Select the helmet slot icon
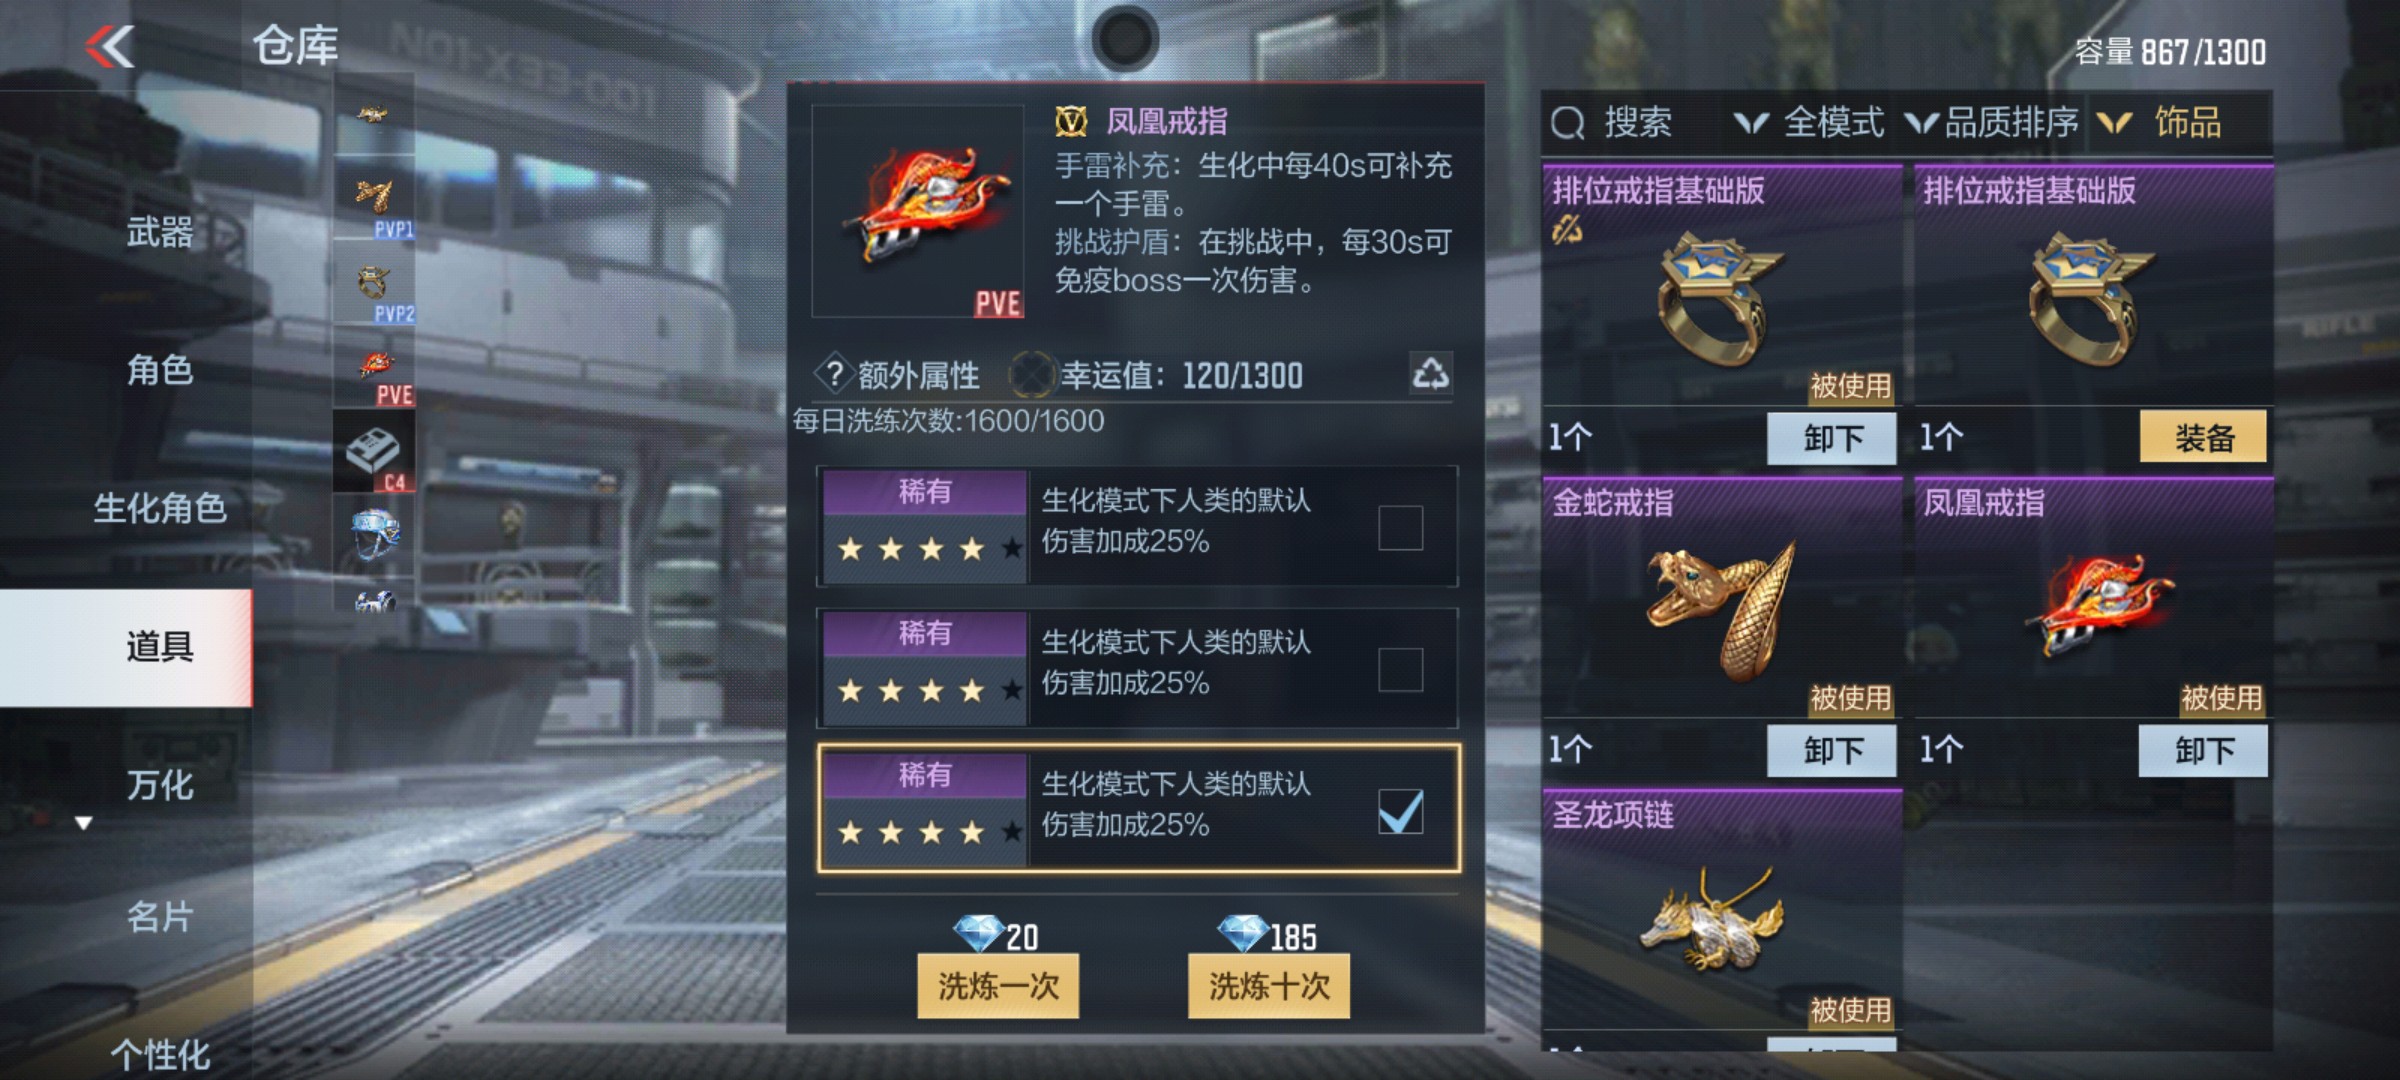The height and width of the screenshot is (1080, 2400). (374, 535)
